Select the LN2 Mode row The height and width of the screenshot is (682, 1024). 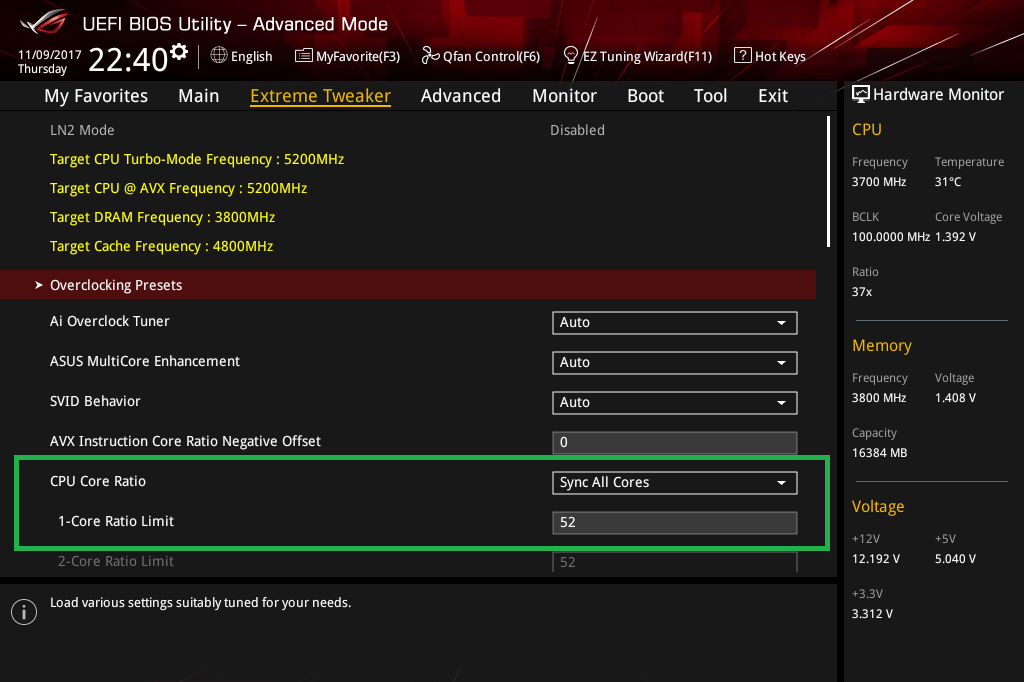click(x=408, y=130)
